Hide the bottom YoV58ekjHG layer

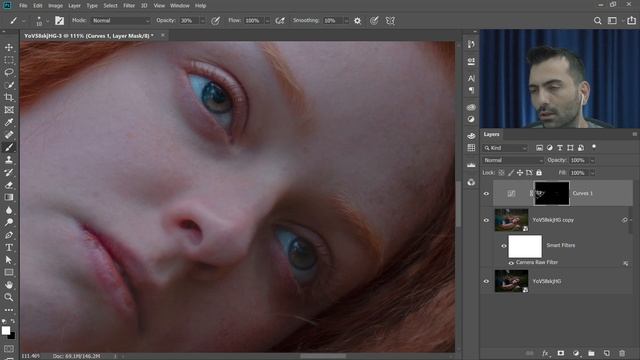tap(486, 281)
